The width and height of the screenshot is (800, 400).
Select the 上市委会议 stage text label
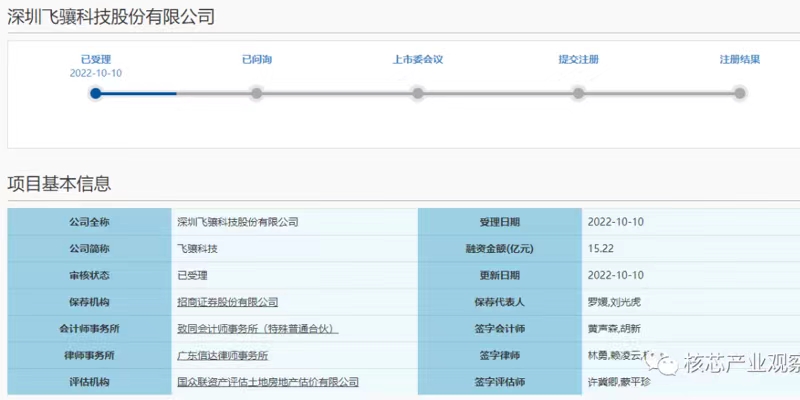coord(418,59)
